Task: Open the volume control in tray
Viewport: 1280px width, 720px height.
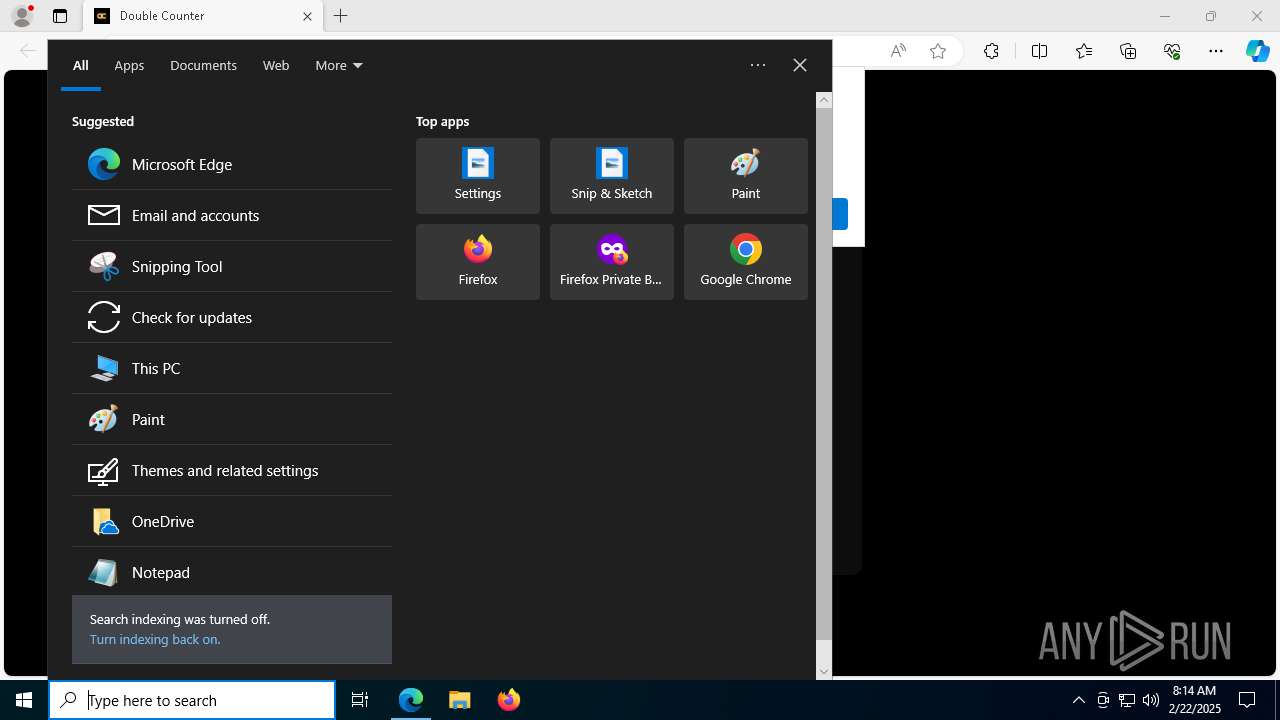Action: pos(1151,700)
